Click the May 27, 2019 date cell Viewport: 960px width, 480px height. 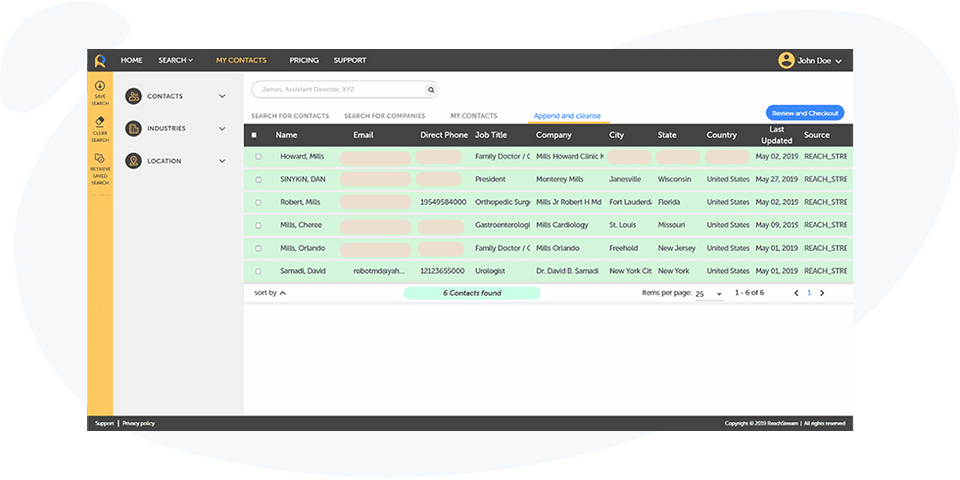776,179
